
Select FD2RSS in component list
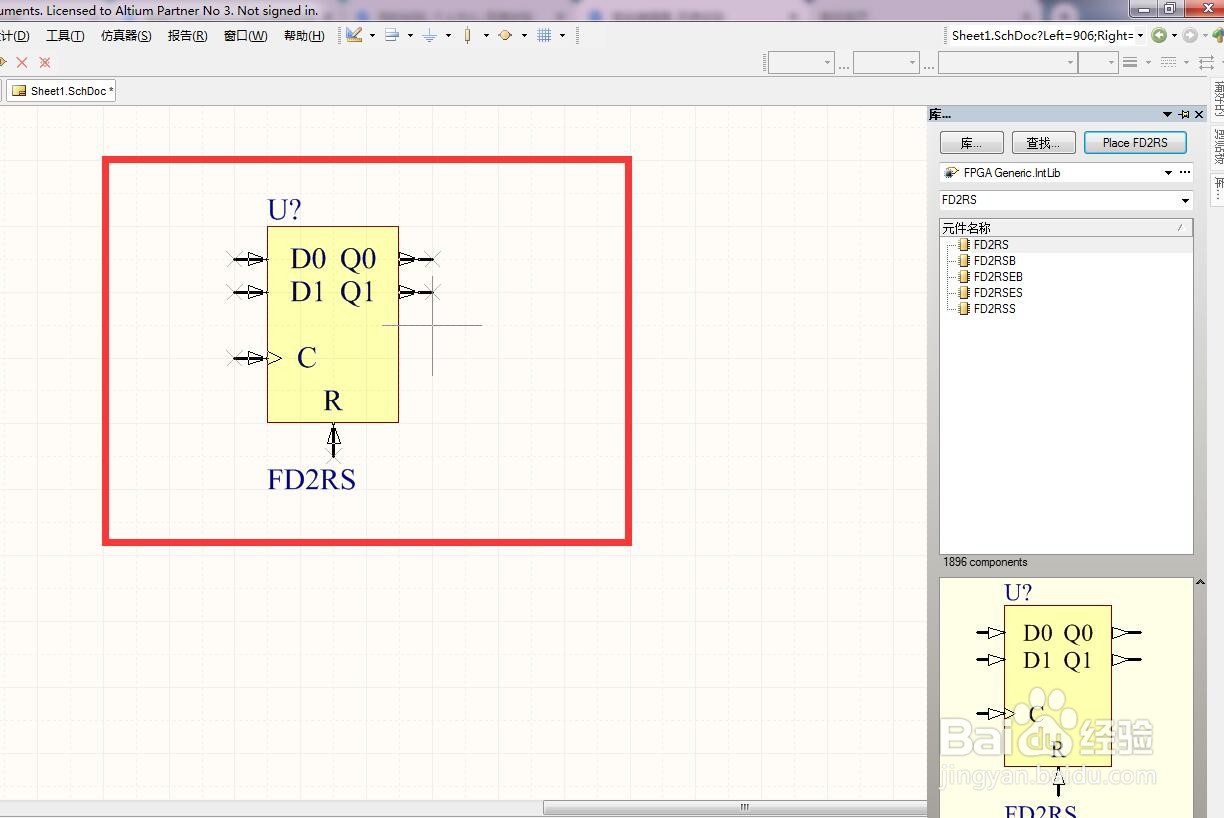click(x=994, y=309)
